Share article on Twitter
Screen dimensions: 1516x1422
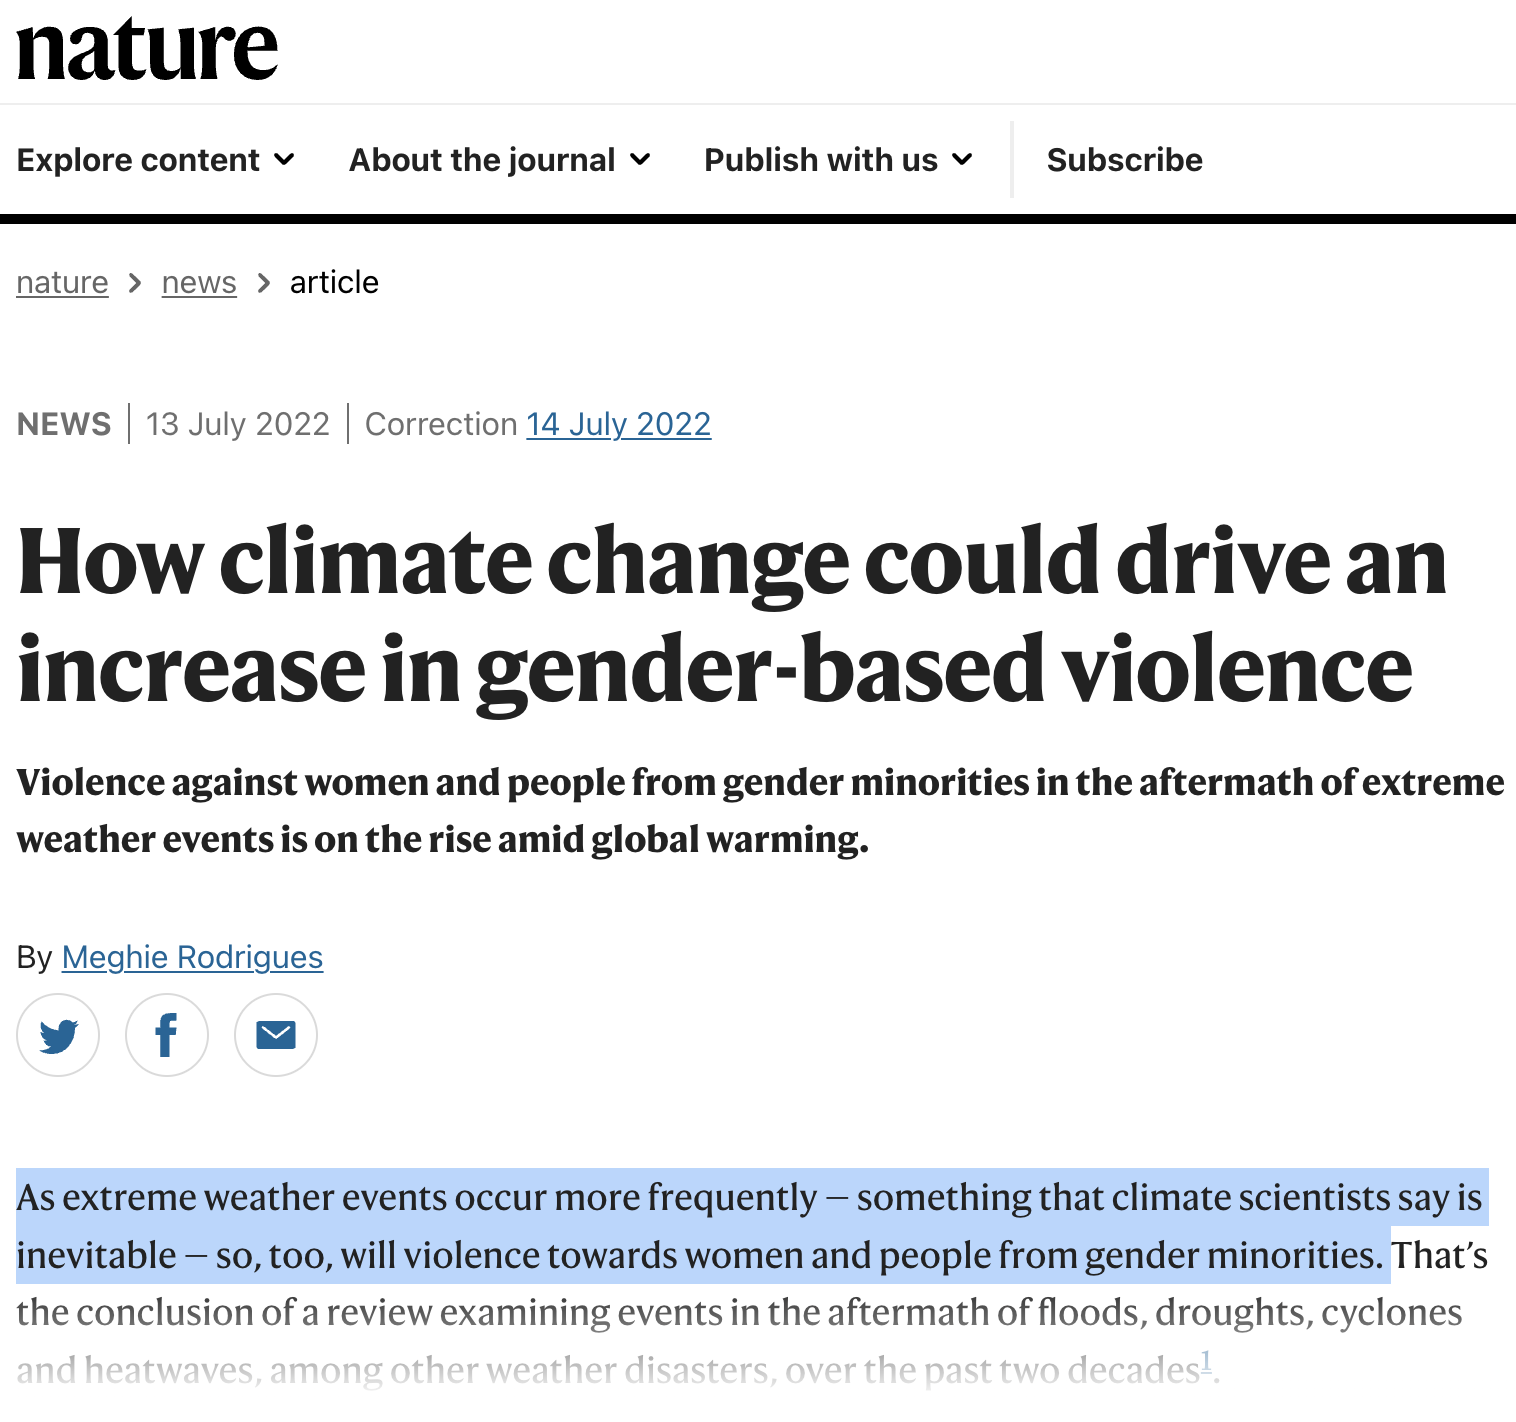coord(58,1035)
